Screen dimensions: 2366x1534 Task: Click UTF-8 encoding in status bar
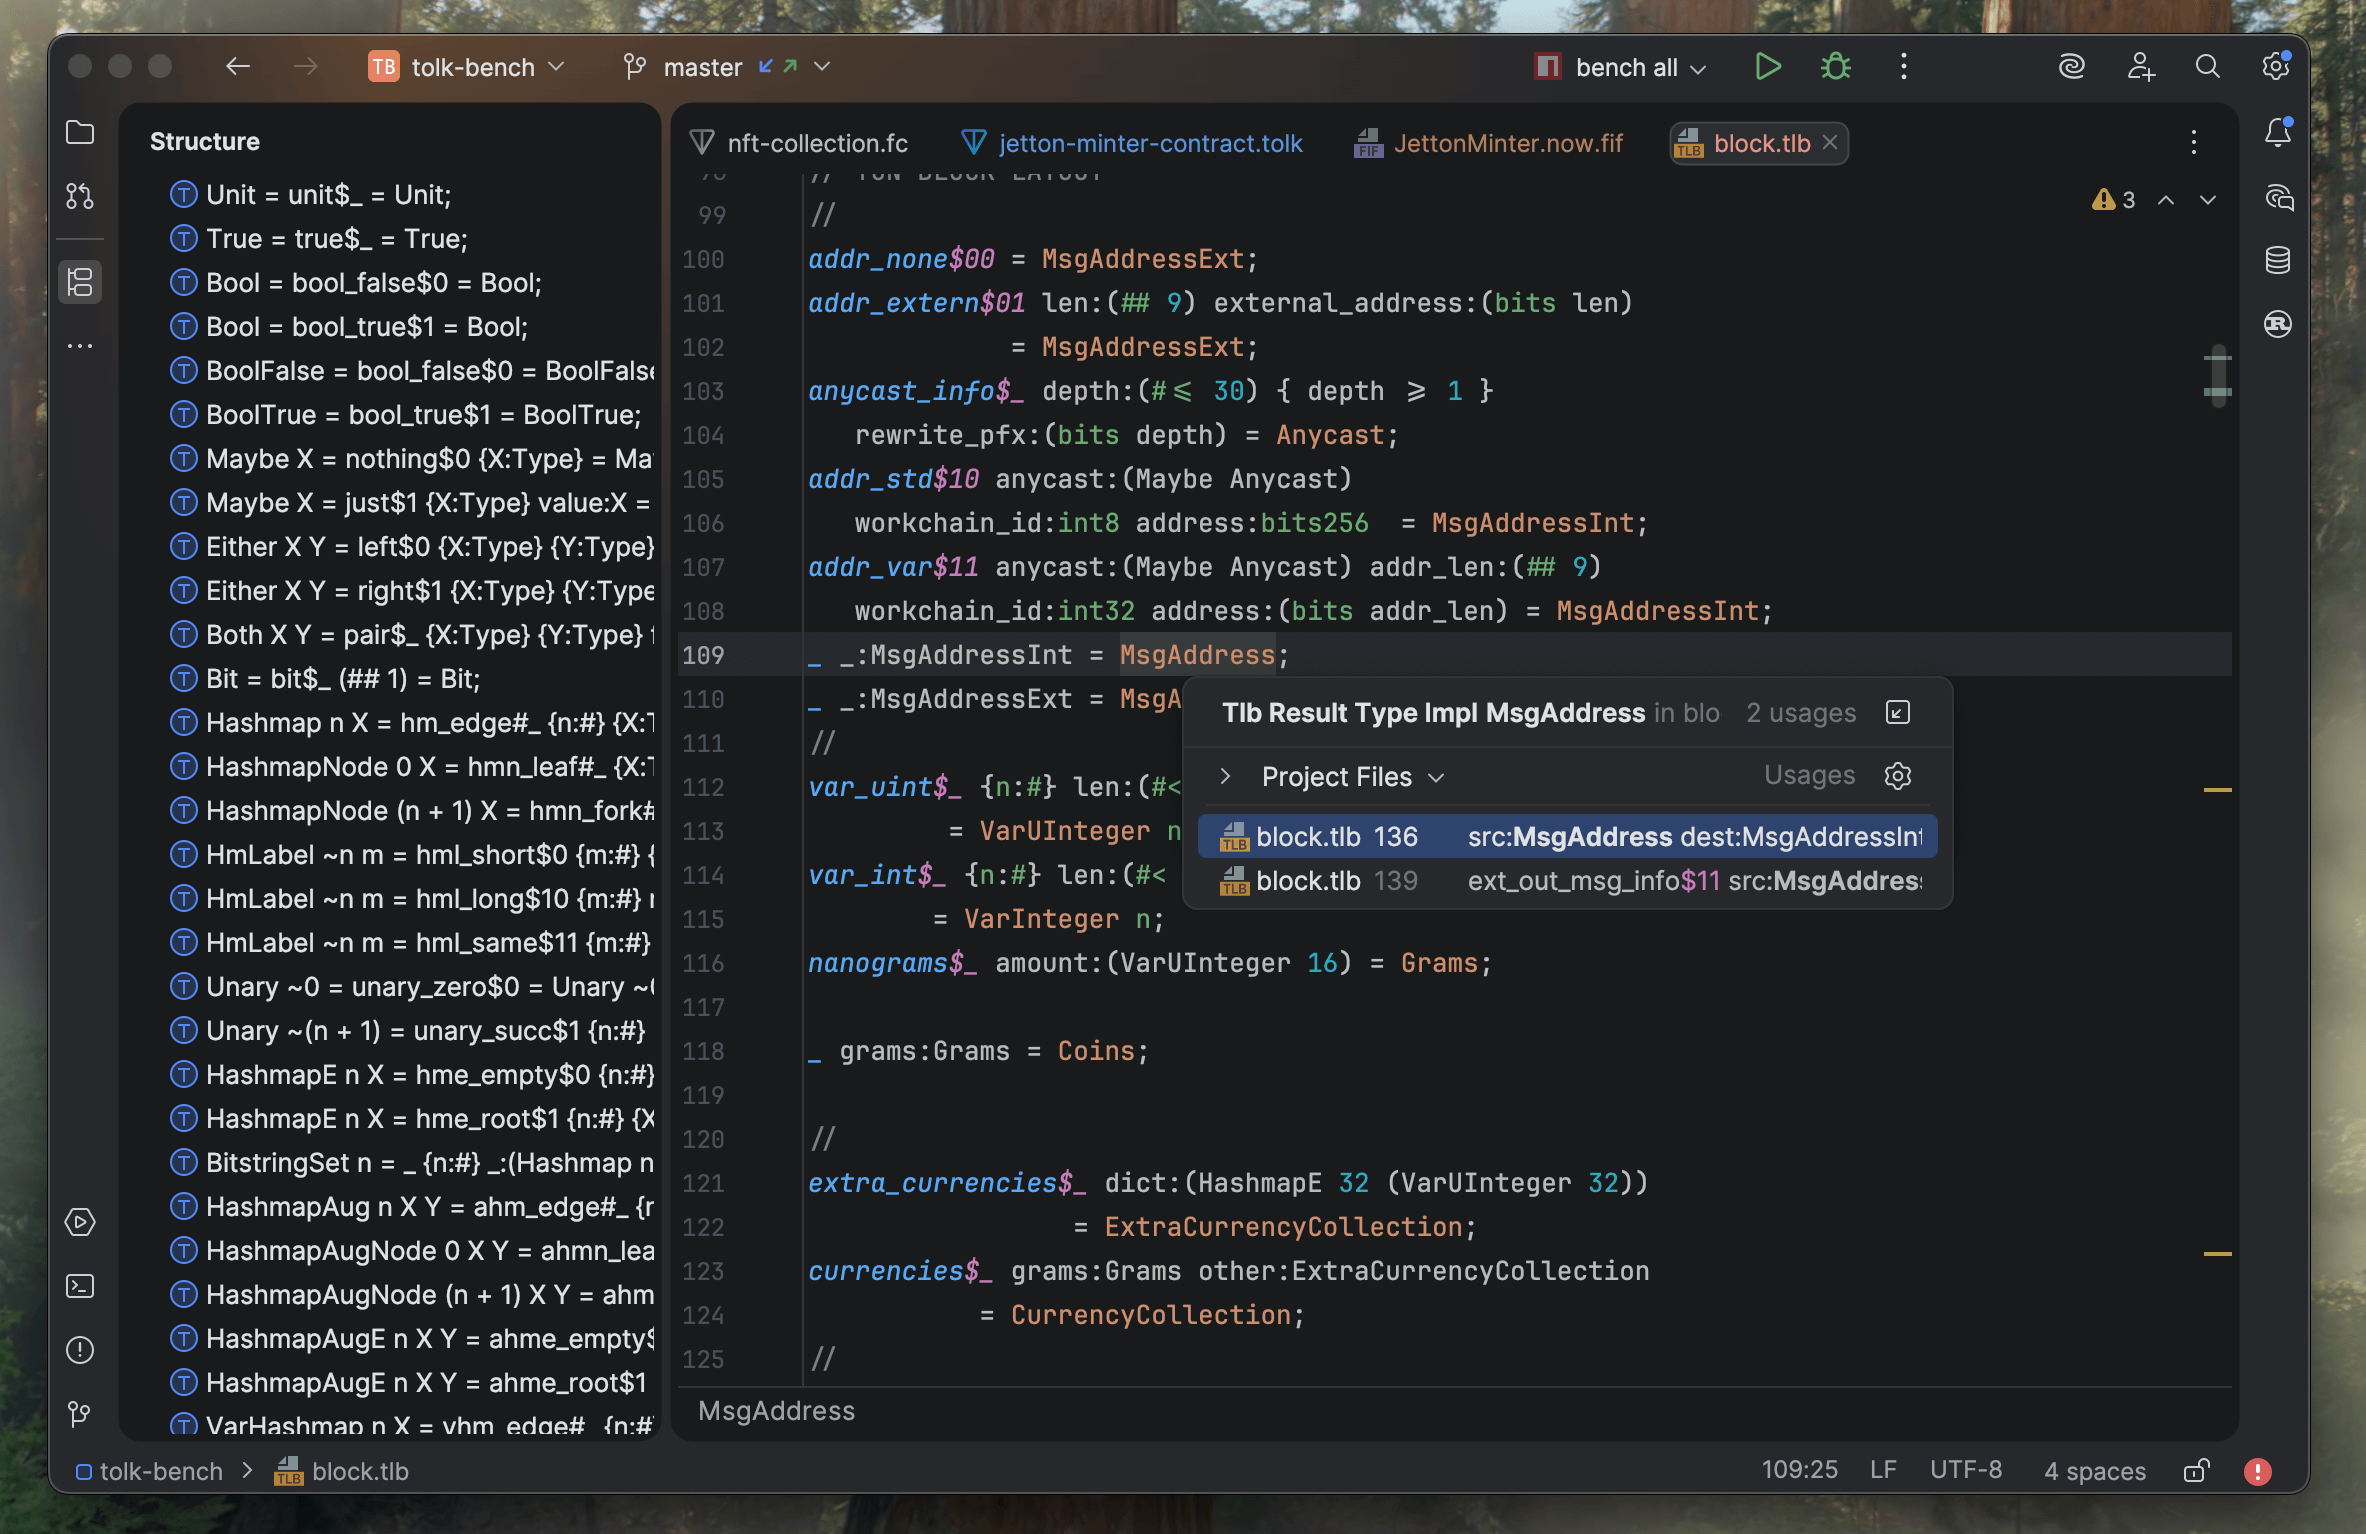pyautogui.click(x=1965, y=1470)
